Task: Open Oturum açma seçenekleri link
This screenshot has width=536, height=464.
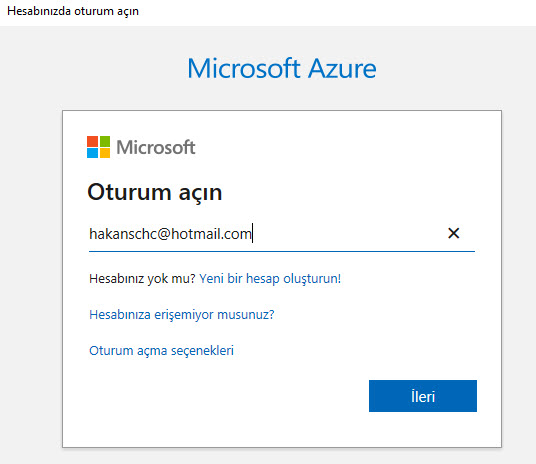Action: pos(161,351)
